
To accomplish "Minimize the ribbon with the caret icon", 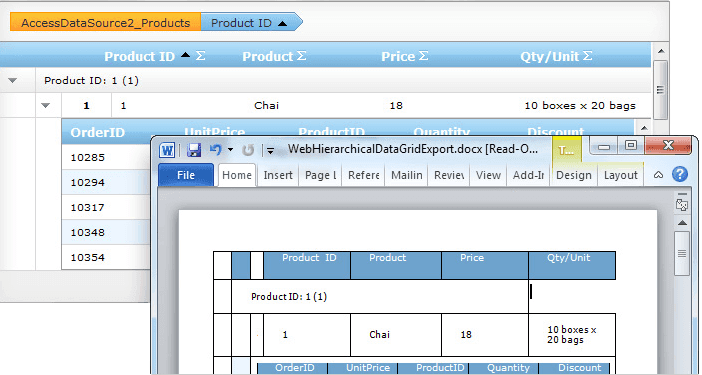I will [x=658, y=175].
